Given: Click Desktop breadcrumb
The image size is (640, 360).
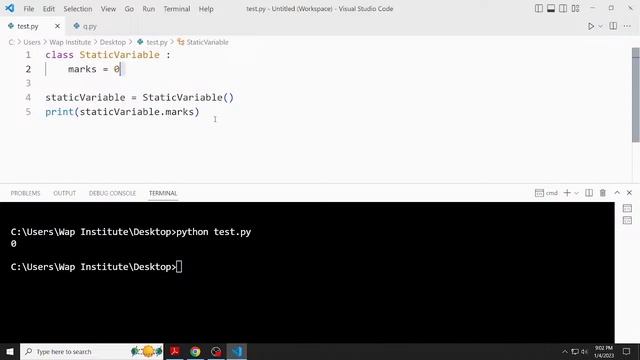Looking at the screenshot, I should pos(113,42).
